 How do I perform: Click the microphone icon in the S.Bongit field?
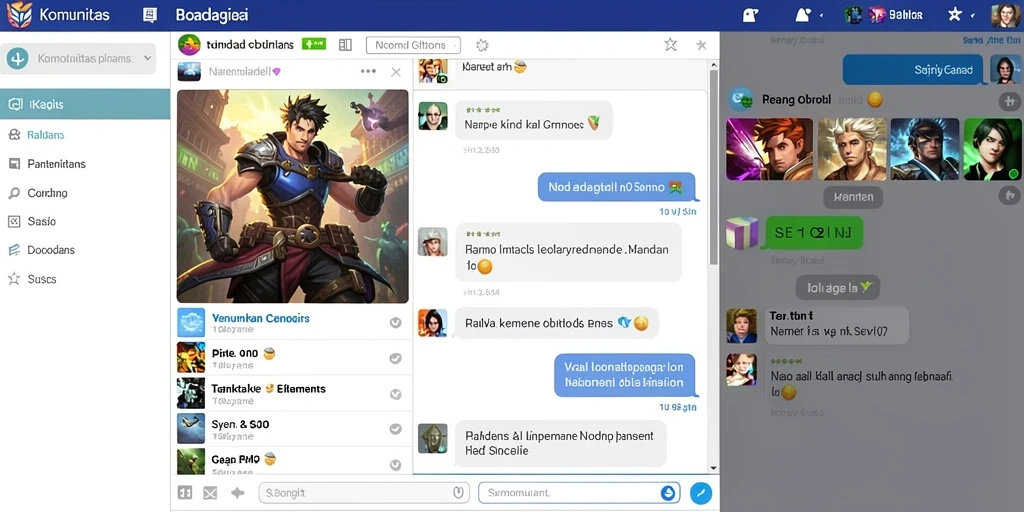tap(458, 492)
